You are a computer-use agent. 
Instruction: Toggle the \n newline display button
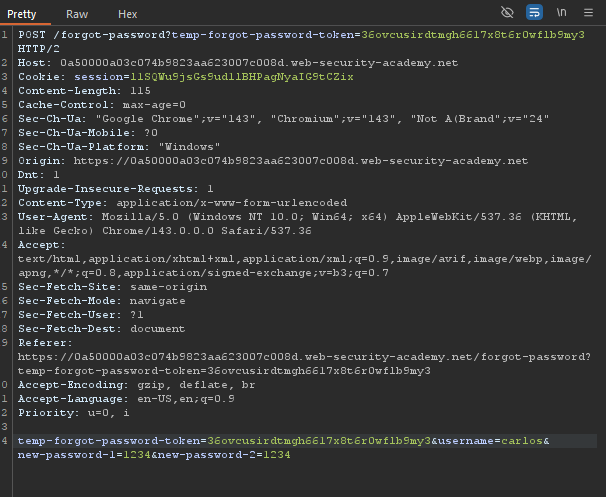[x=562, y=12]
